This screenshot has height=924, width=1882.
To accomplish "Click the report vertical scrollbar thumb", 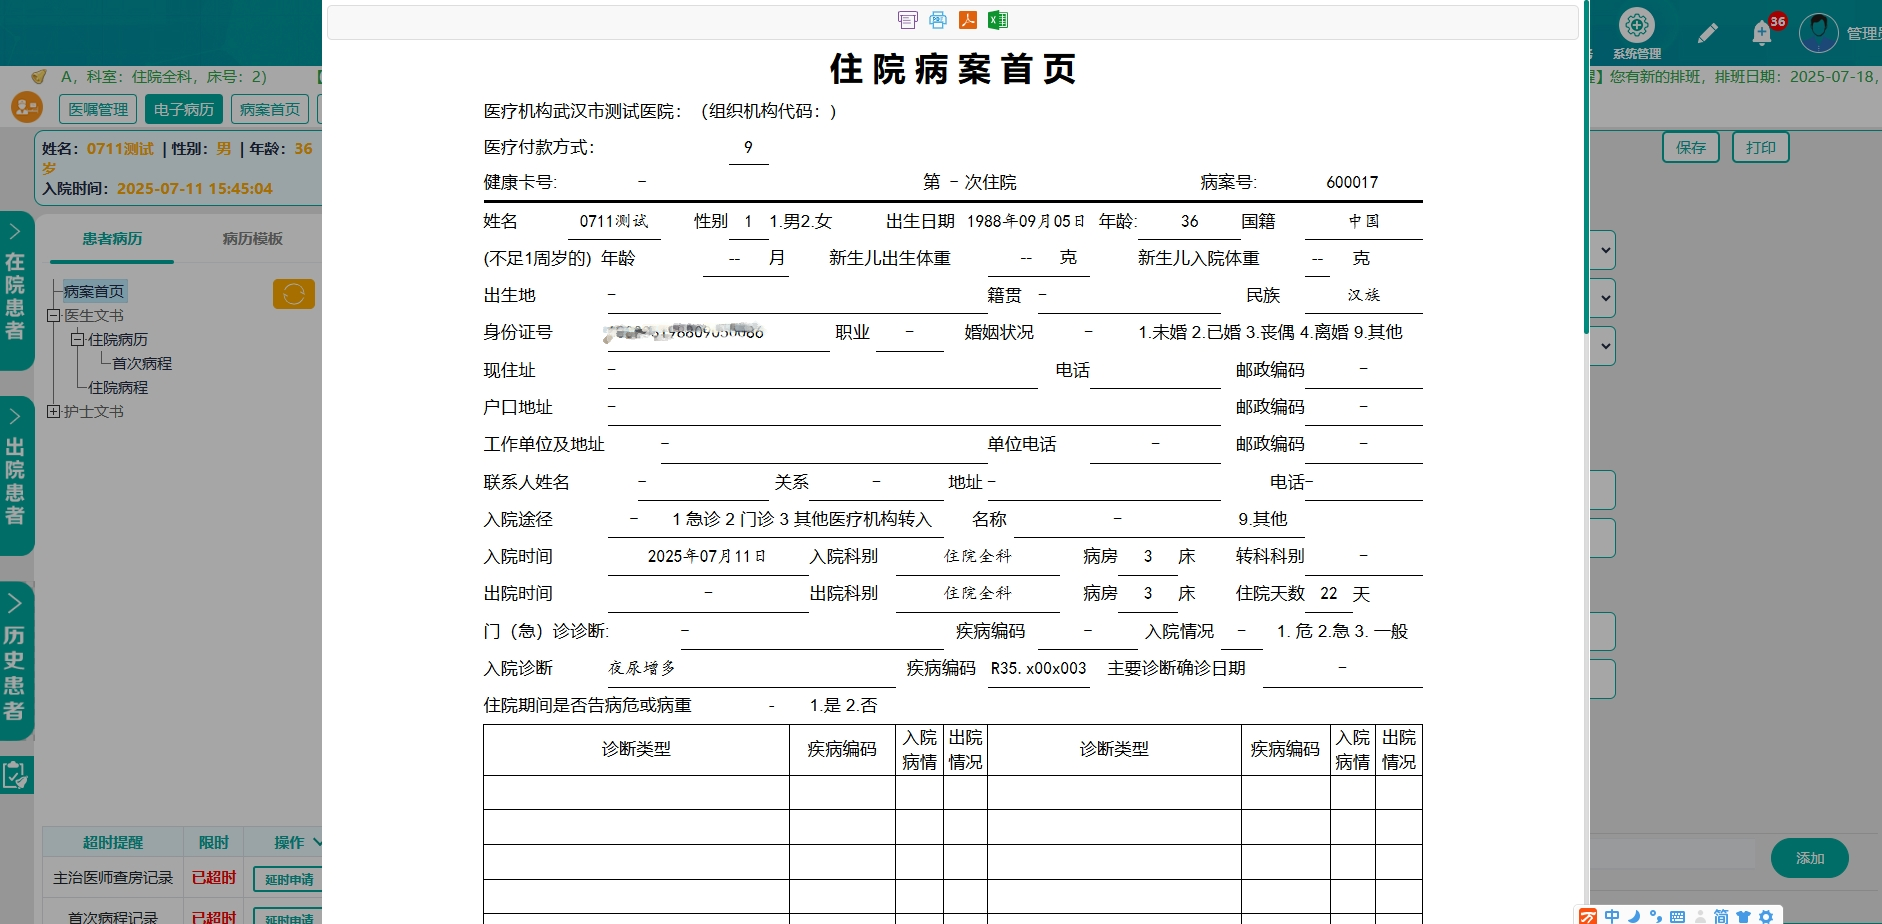I will (1586, 167).
